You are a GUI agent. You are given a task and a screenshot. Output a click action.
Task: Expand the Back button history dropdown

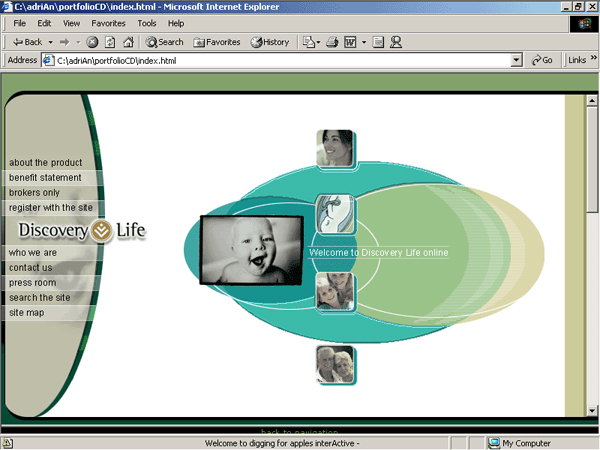[x=49, y=42]
